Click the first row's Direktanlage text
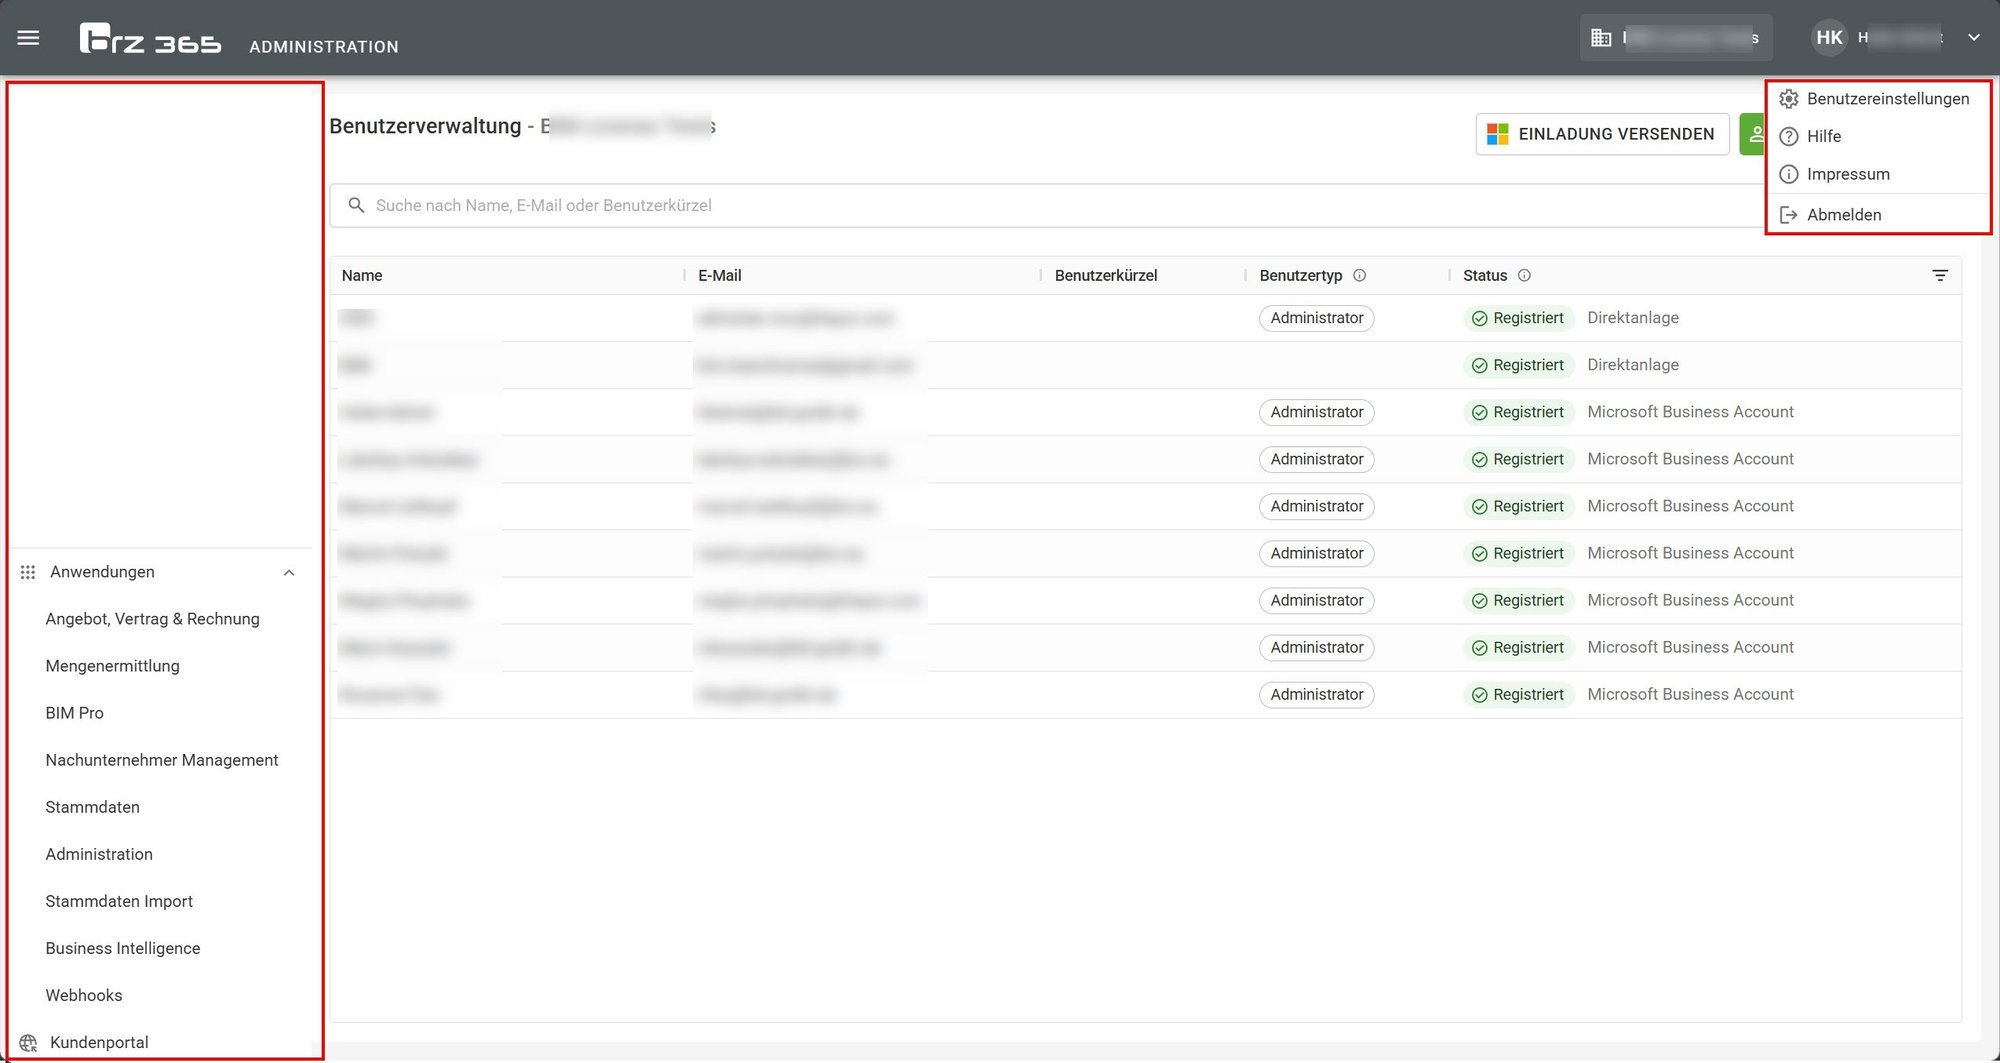 1632,318
